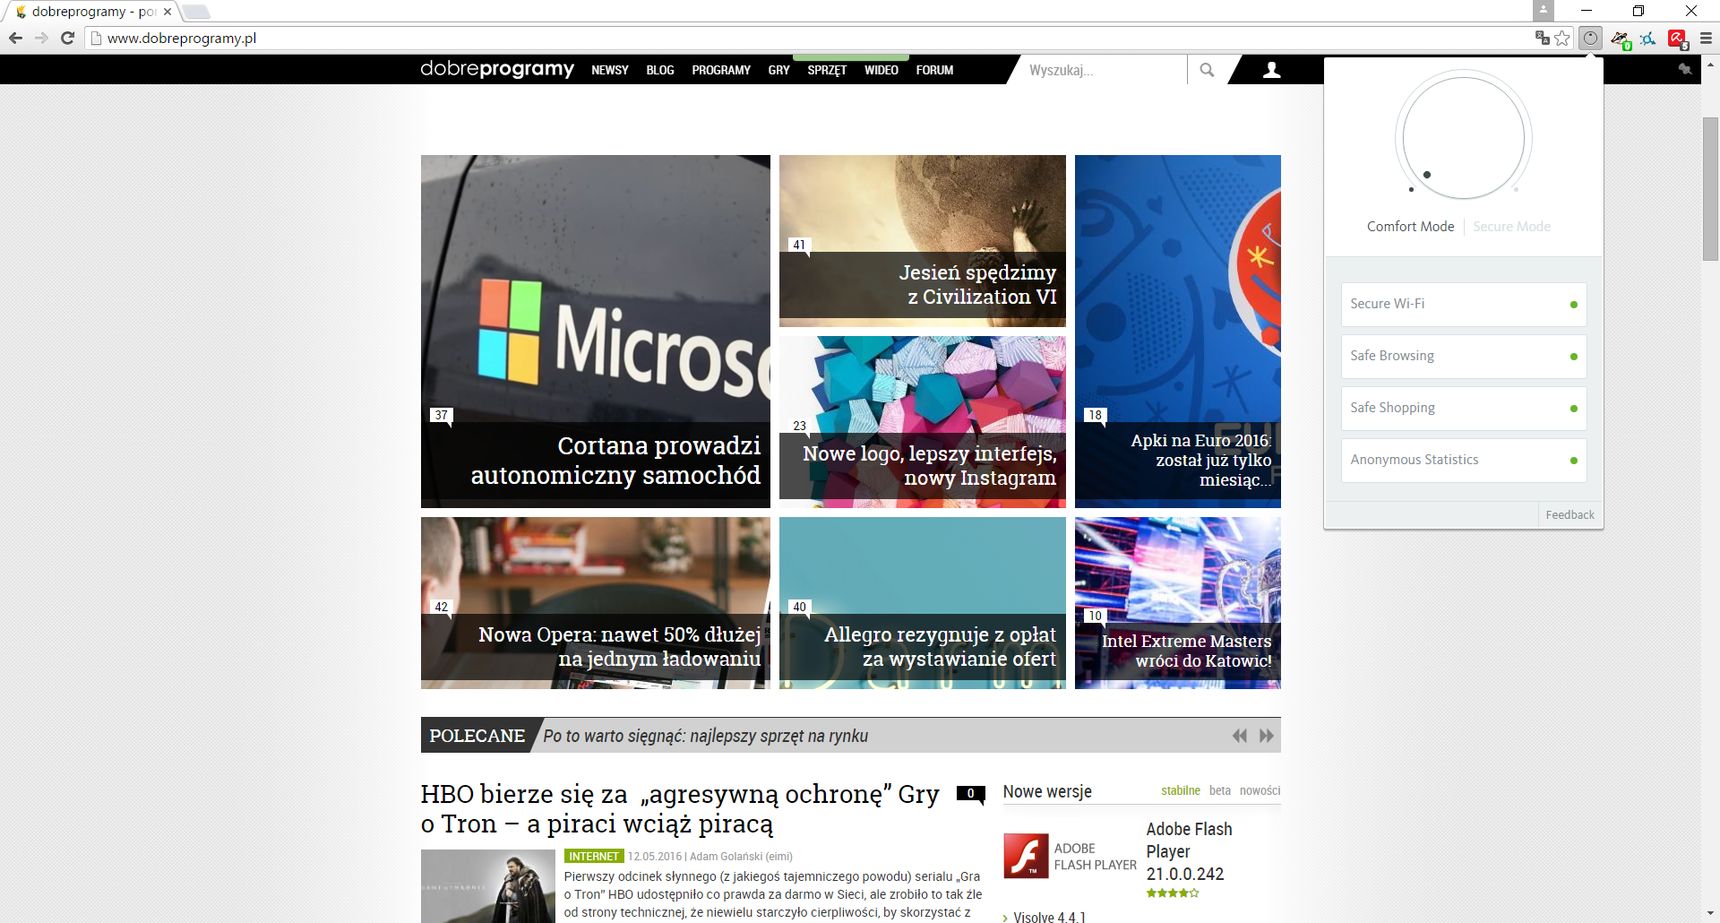Click the browser Back arrow
The width and height of the screenshot is (1720, 923).
pyautogui.click(x=15, y=38)
